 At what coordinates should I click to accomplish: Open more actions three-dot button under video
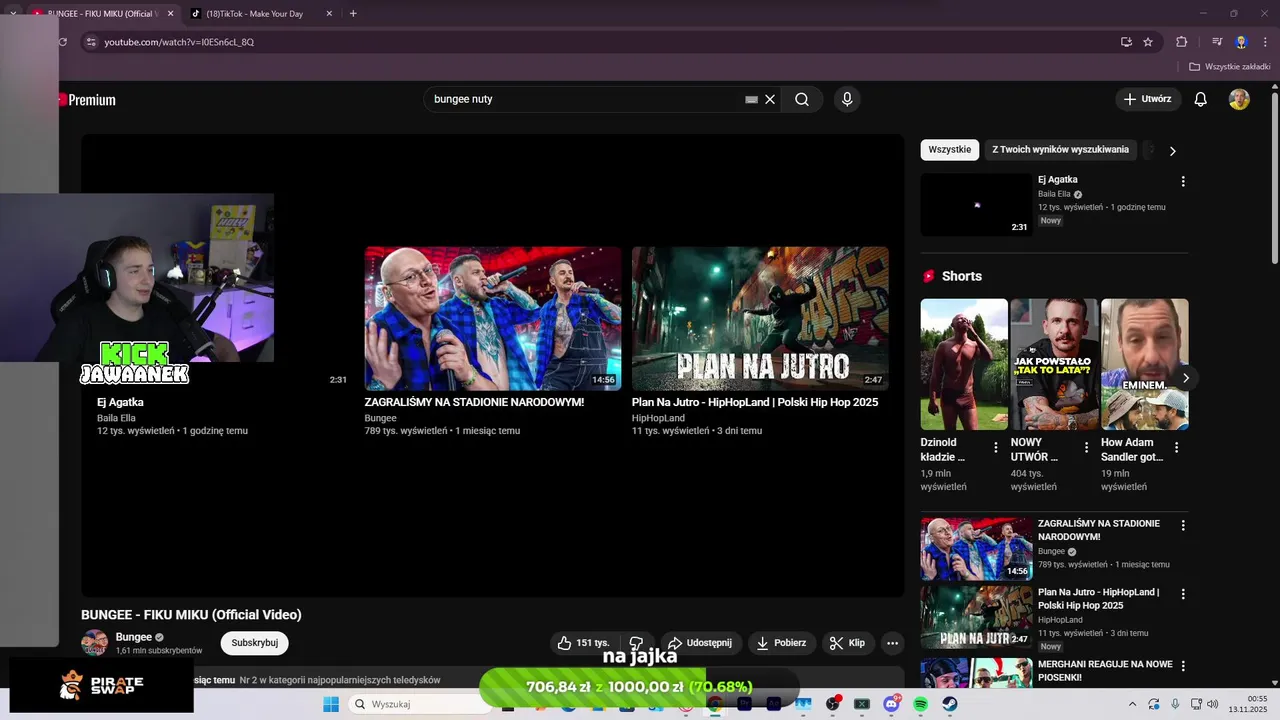pyautogui.click(x=893, y=643)
